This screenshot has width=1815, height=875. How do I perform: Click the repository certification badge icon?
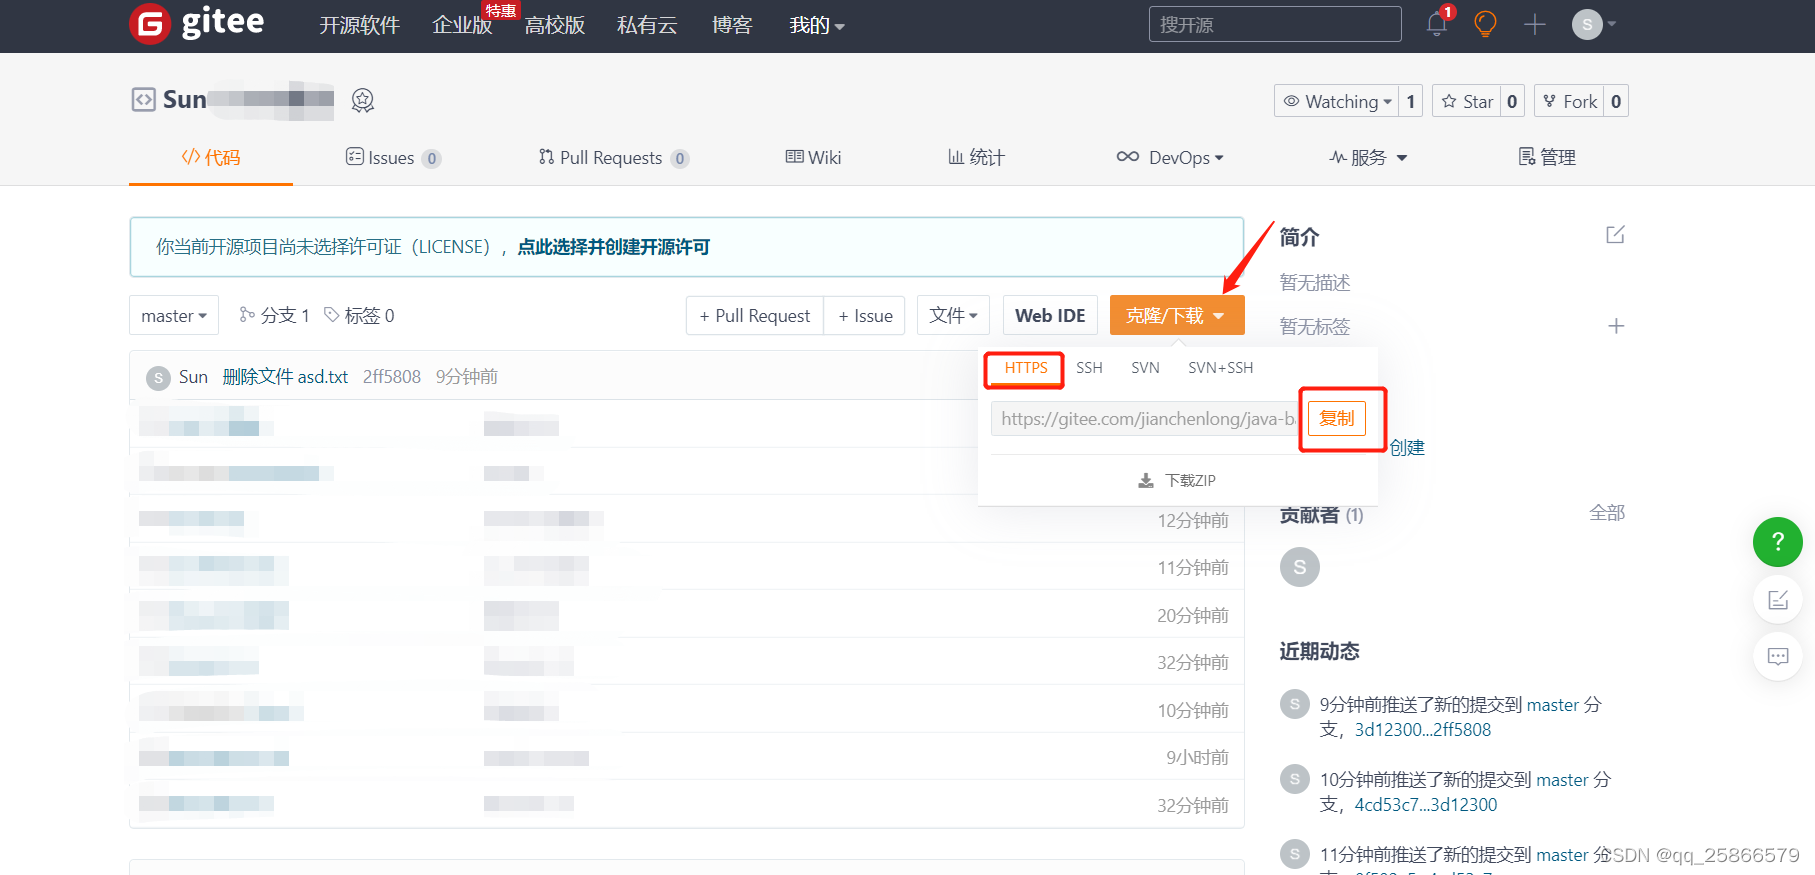pyautogui.click(x=363, y=100)
